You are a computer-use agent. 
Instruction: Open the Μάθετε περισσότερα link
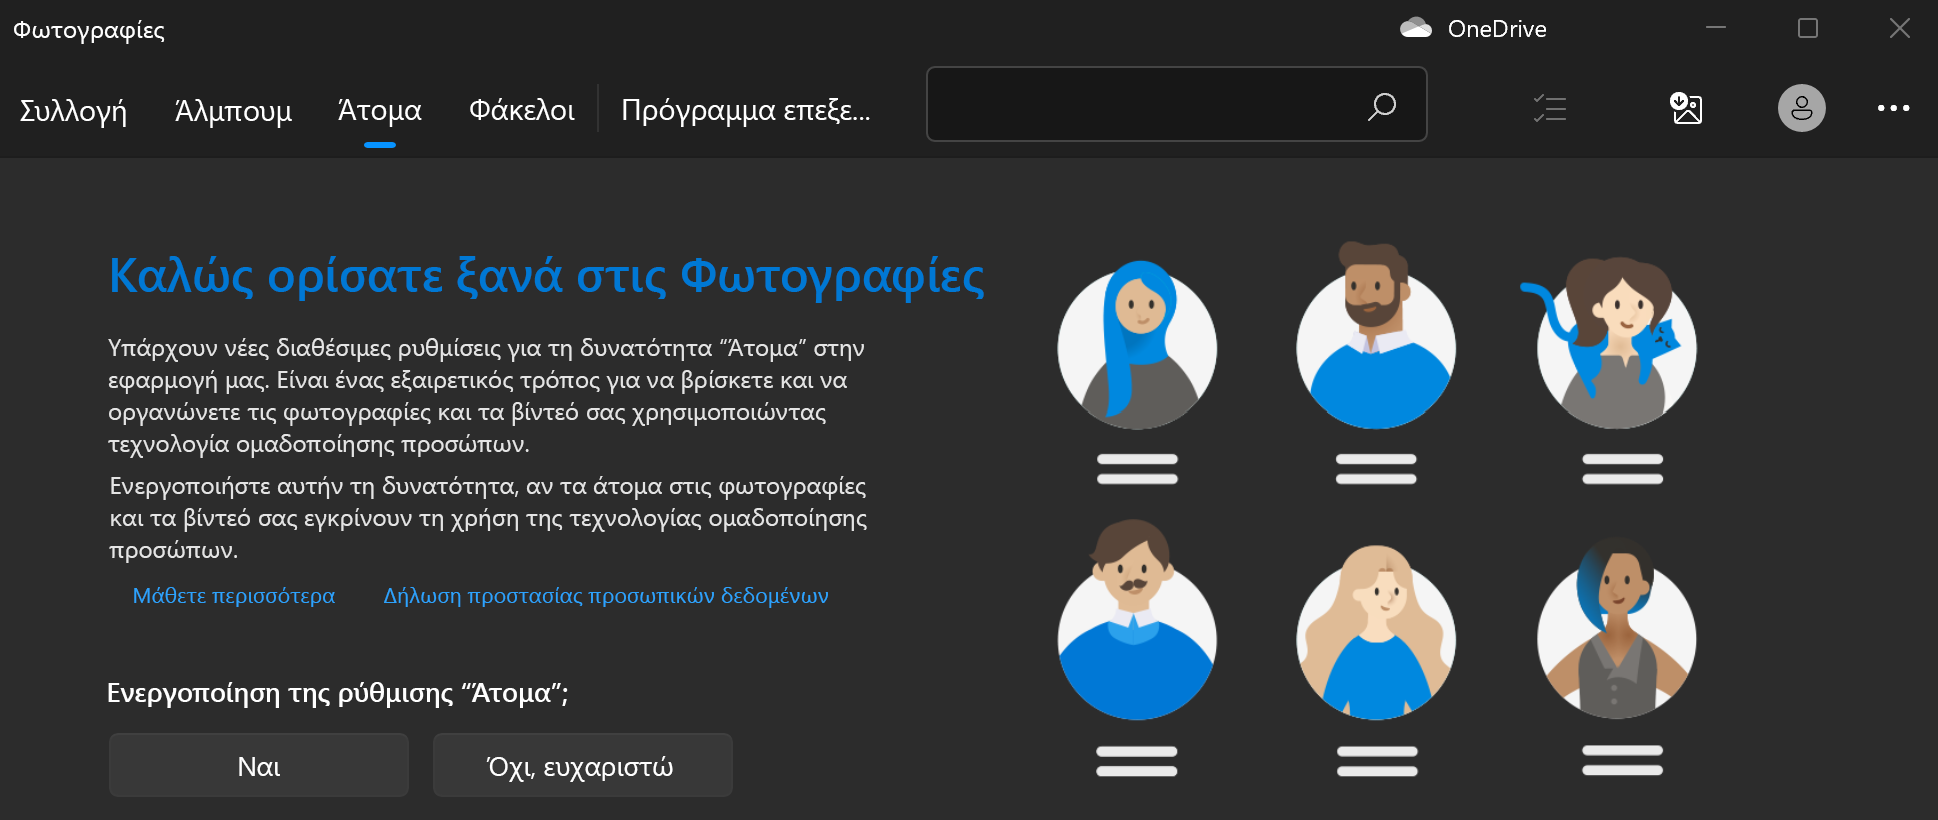pos(234,596)
